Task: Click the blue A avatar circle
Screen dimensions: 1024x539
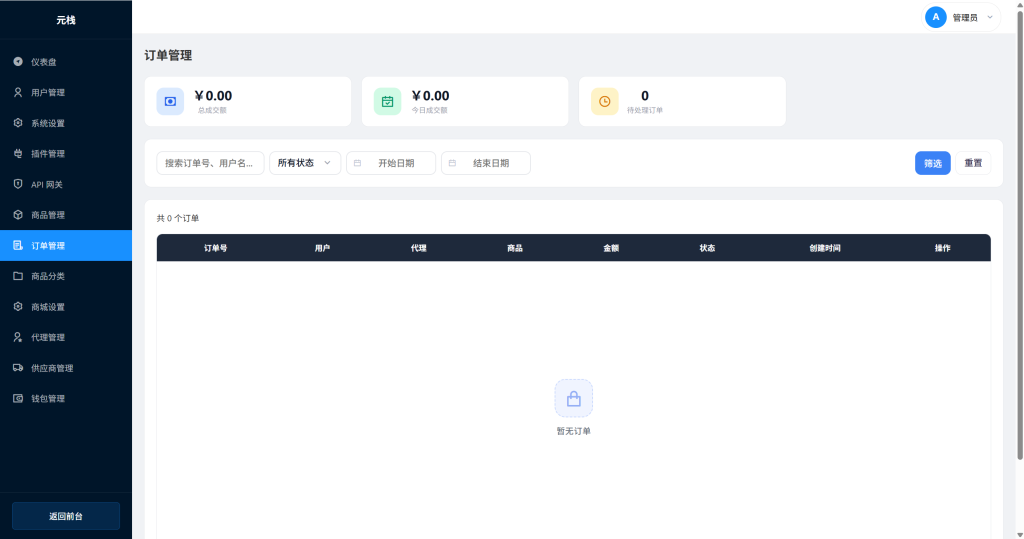Action: coord(936,18)
